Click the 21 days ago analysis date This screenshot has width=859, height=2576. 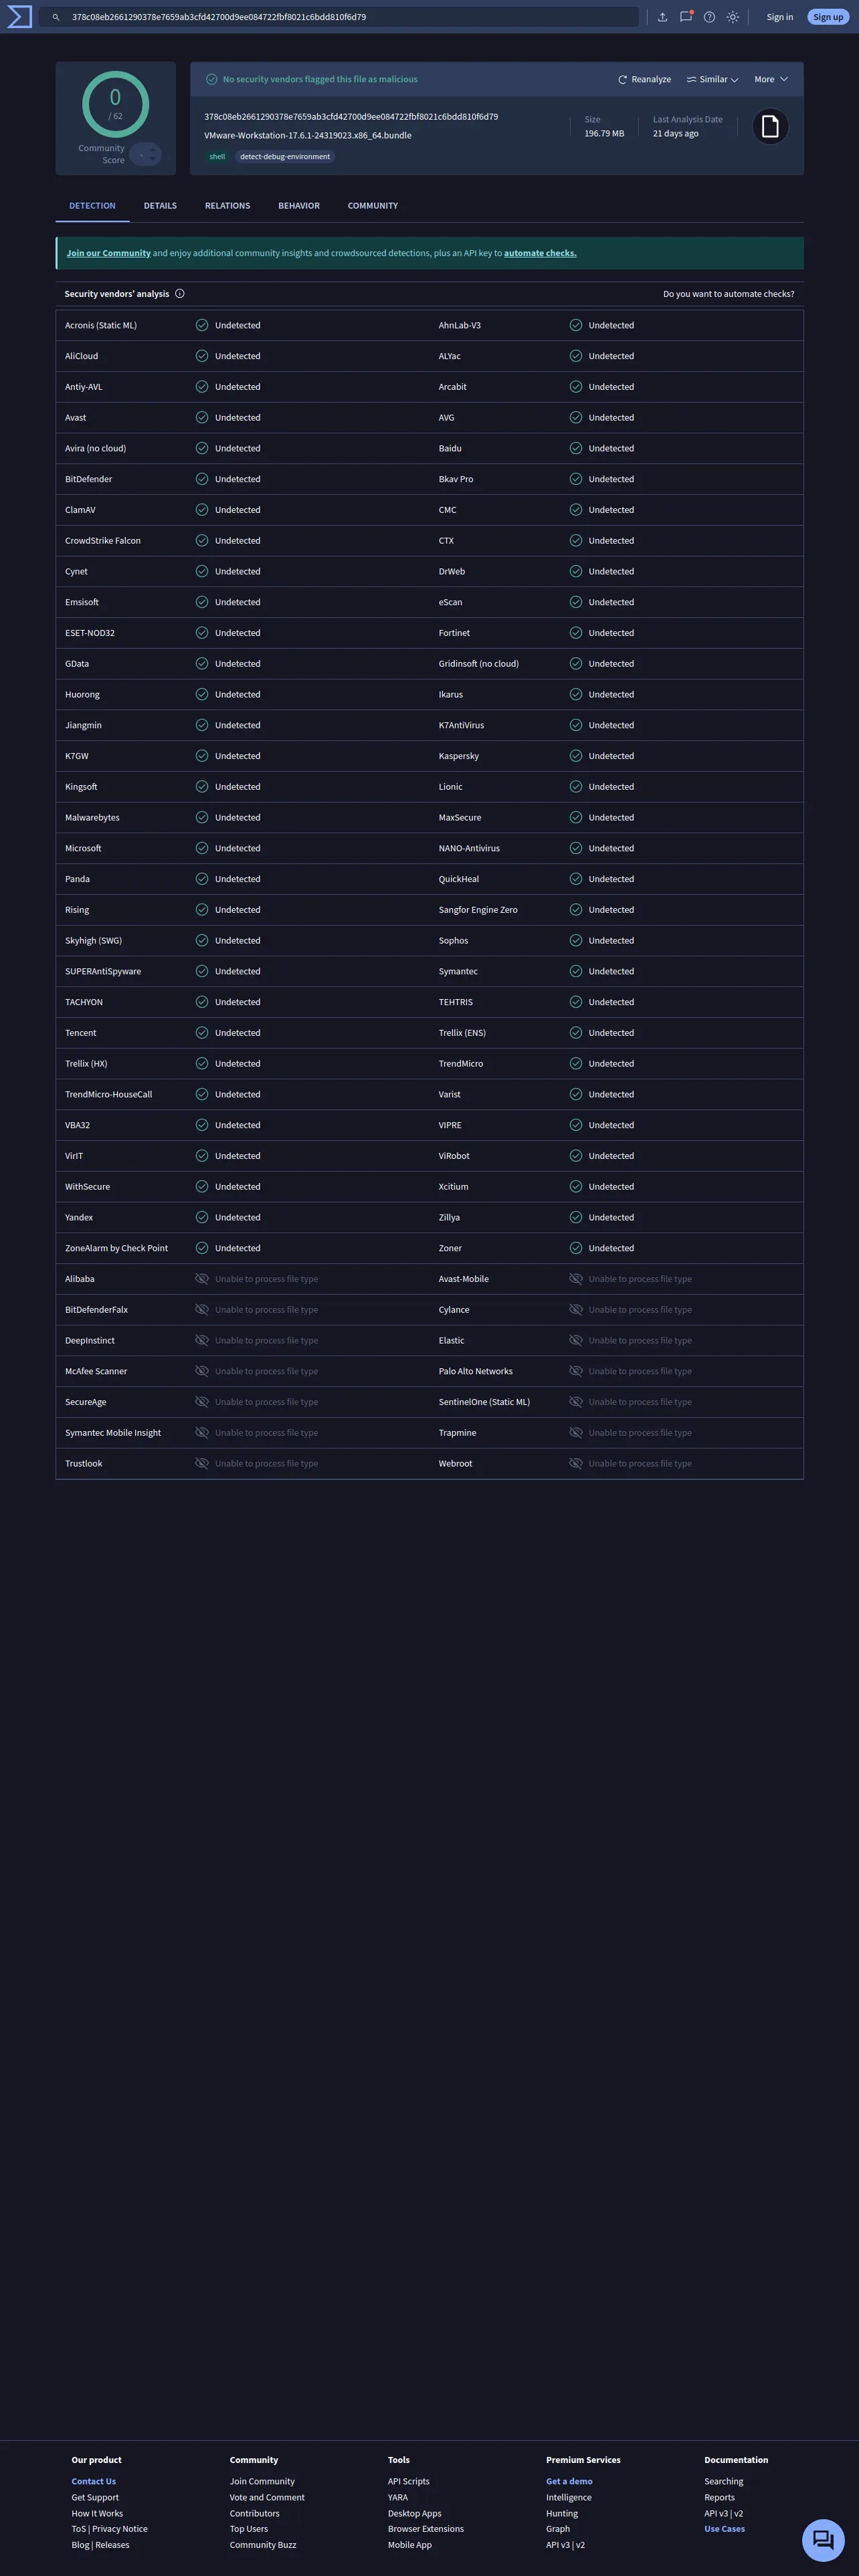pos(676,133)
